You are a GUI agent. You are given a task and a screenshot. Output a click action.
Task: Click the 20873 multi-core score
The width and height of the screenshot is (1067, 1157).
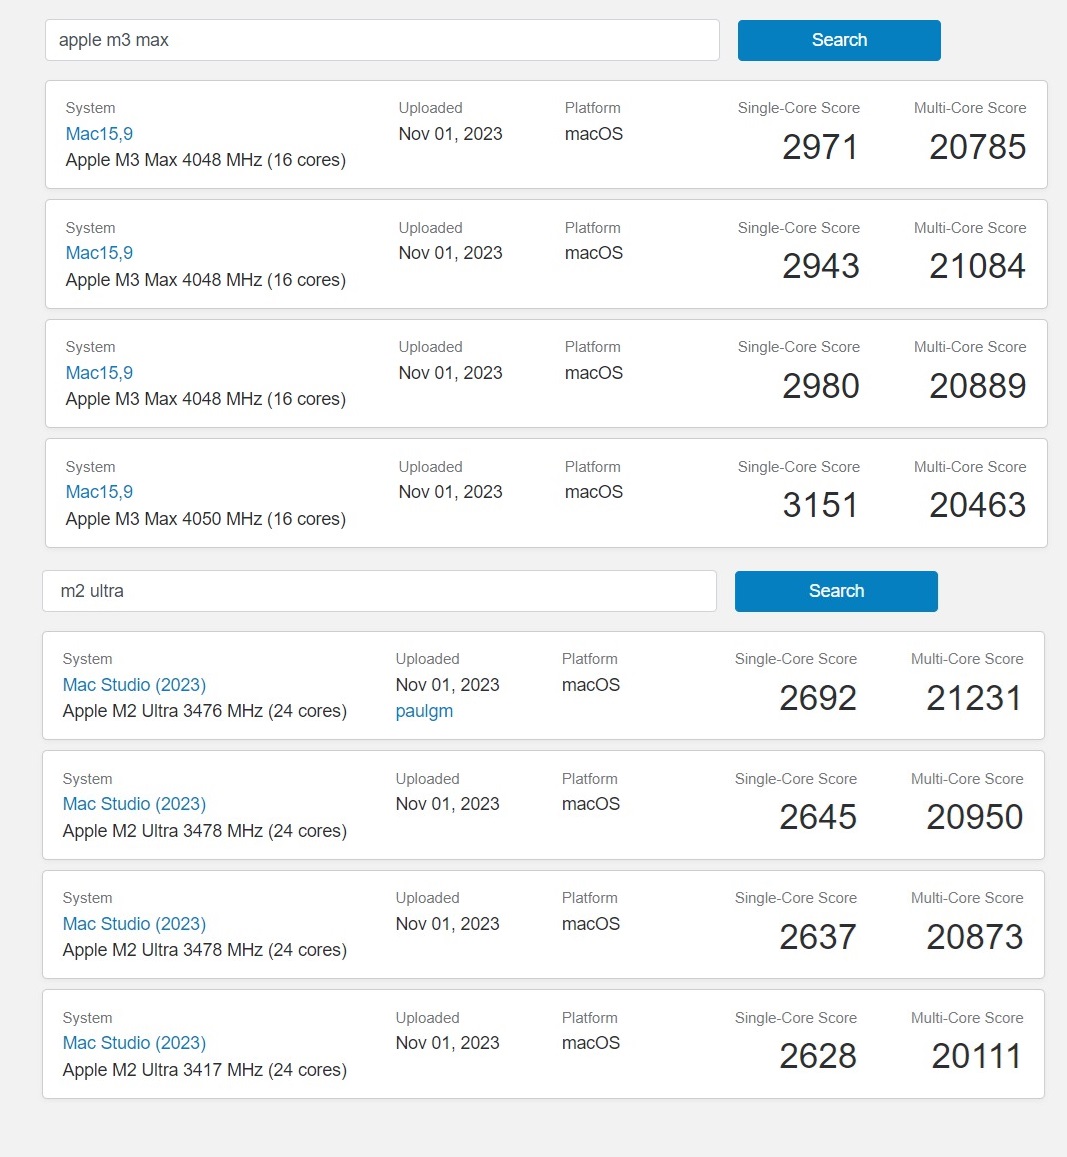[x=974, y=937]
